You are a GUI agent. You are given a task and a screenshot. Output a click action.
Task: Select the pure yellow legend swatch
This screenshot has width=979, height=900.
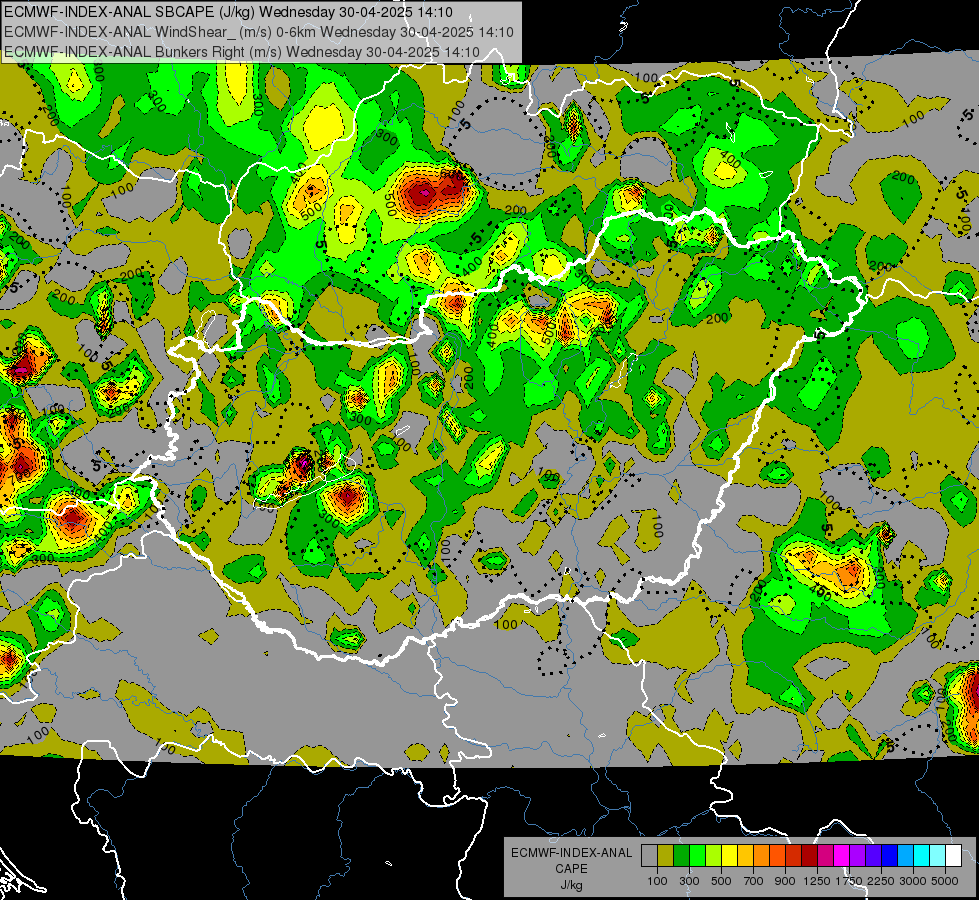point(729,856)
